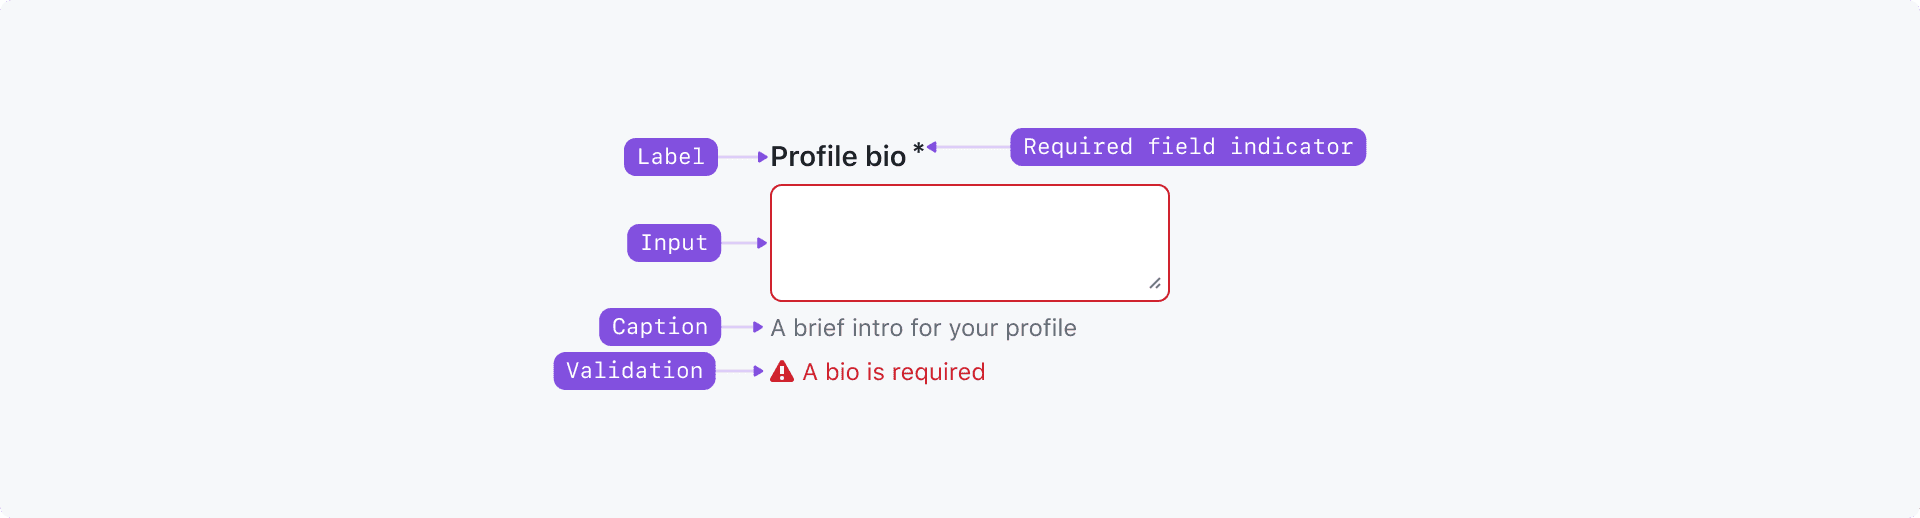This screenshot has width=1920, height=518.
Task: Click the Required field indicator tag
Action: [1187, 147]
